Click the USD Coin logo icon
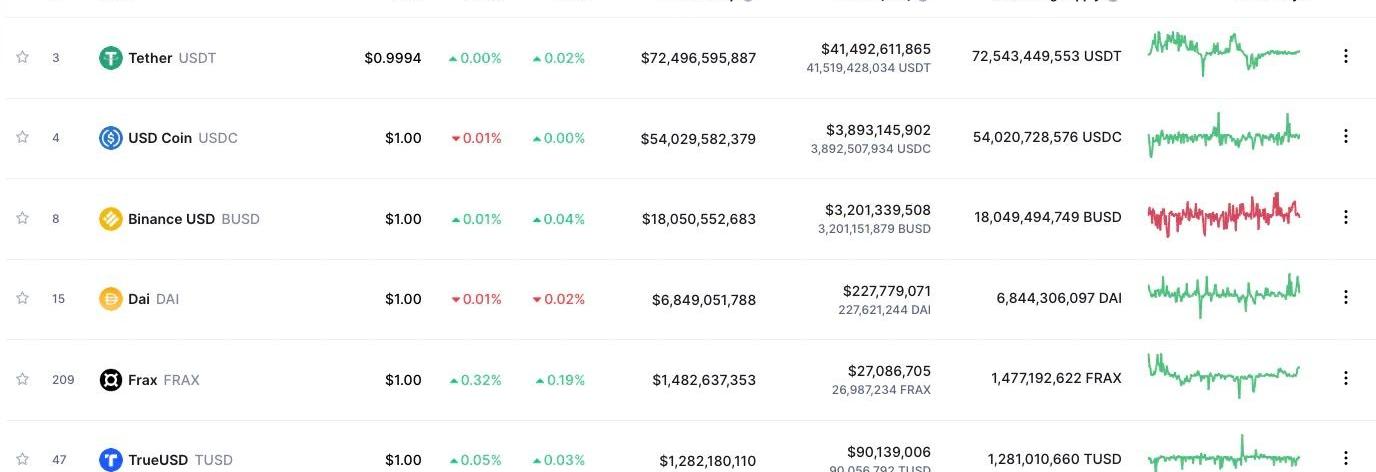The height and width of the screenshot is (472, 1376). (110, 138)
